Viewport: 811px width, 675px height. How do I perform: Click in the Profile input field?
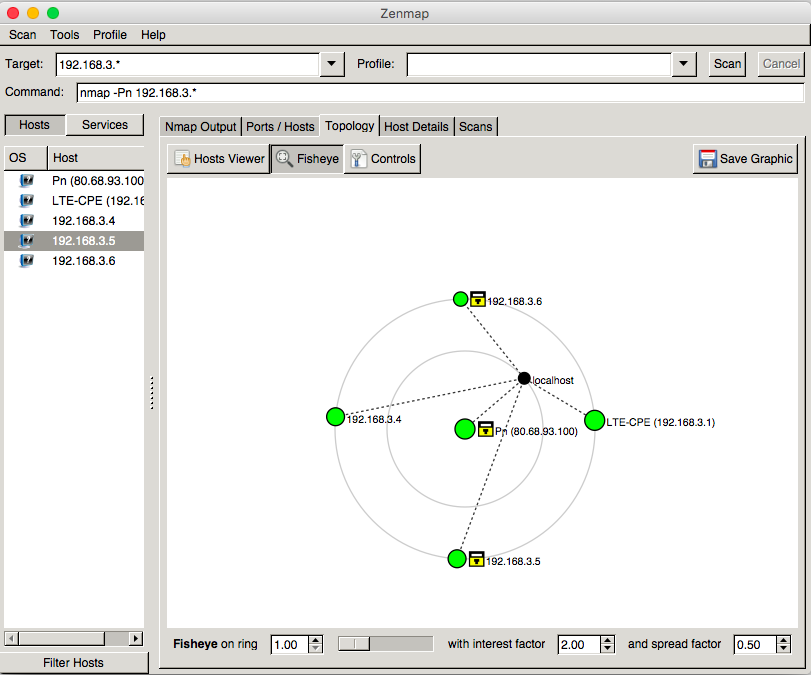pos(539,64)
